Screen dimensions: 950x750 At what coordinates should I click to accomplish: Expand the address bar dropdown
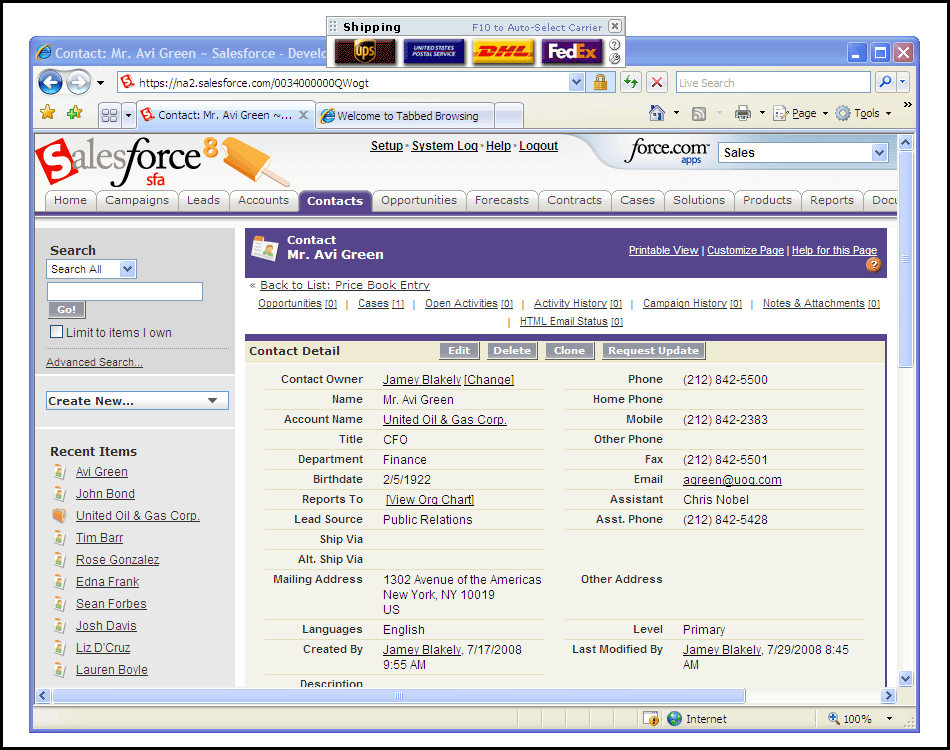coord(576,82)
